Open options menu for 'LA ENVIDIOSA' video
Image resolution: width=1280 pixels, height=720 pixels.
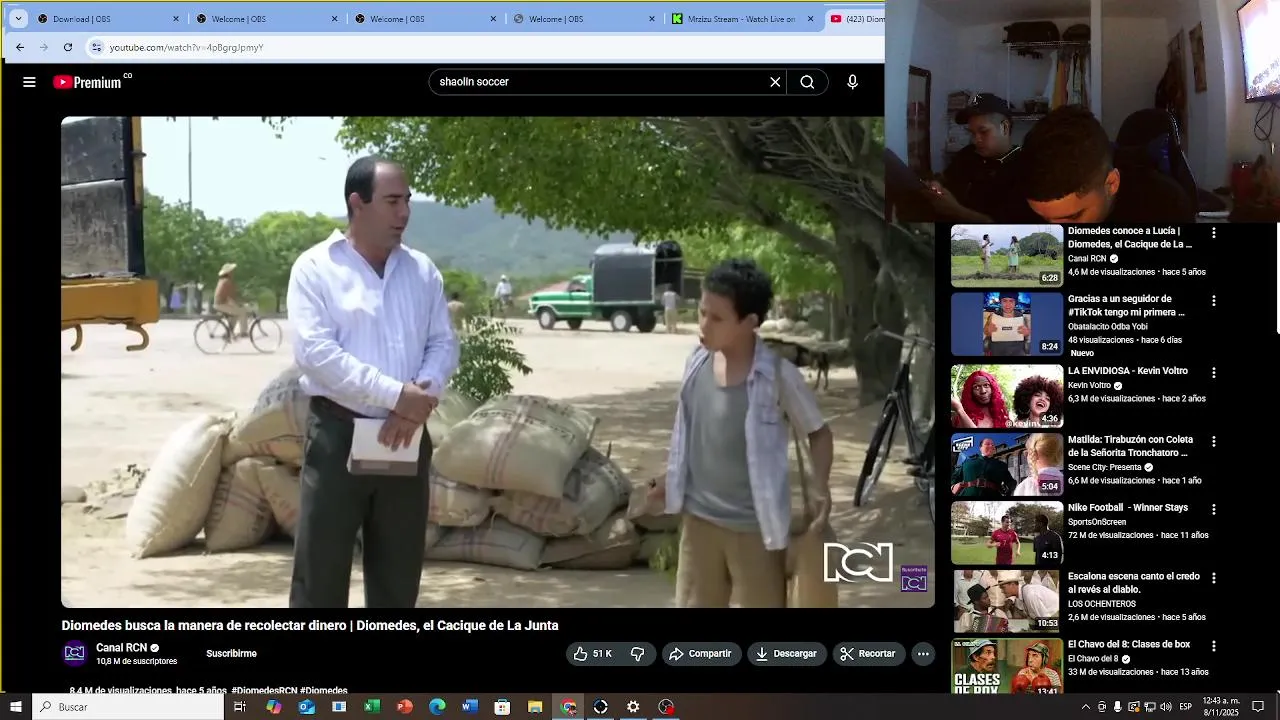coord(1214,373)
